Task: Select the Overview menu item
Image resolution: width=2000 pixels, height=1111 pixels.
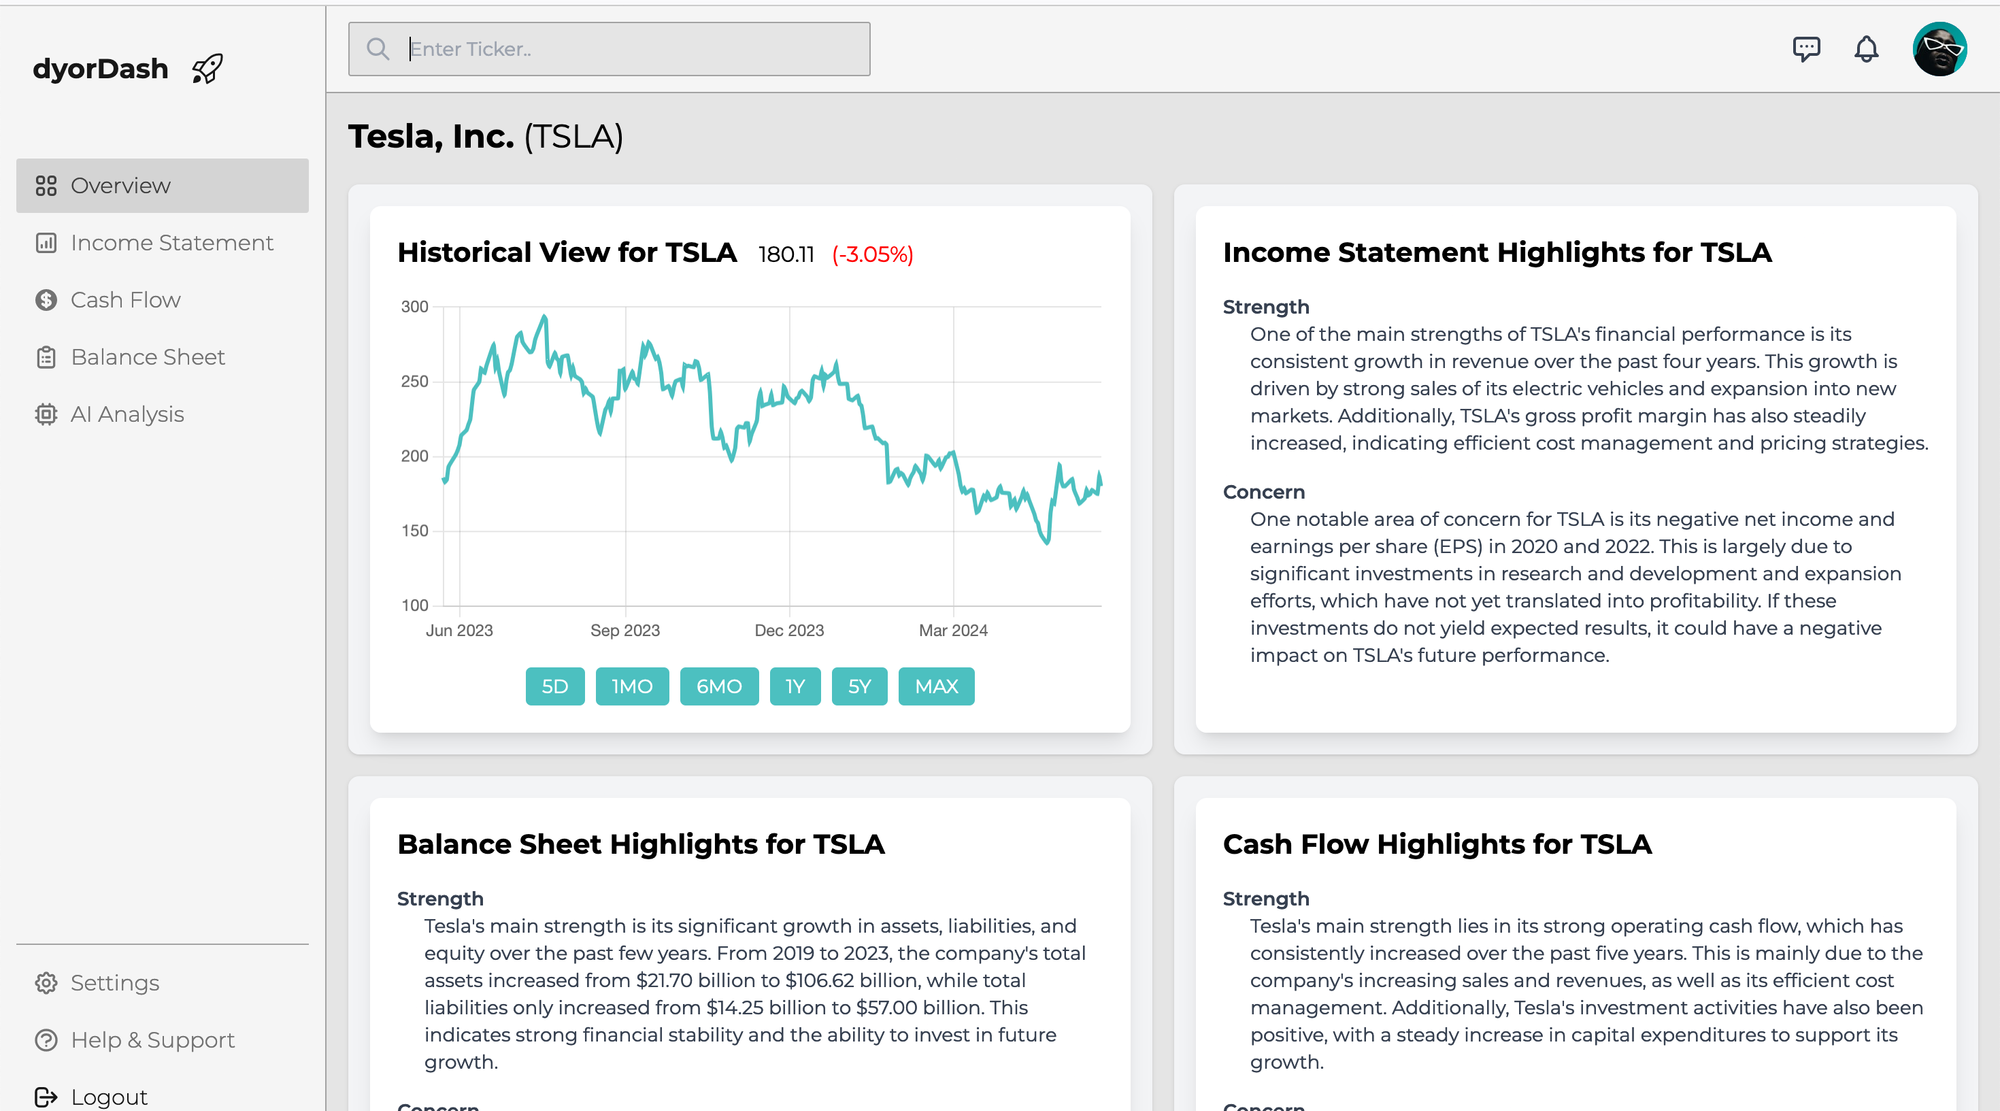Action: pos(162,186)
